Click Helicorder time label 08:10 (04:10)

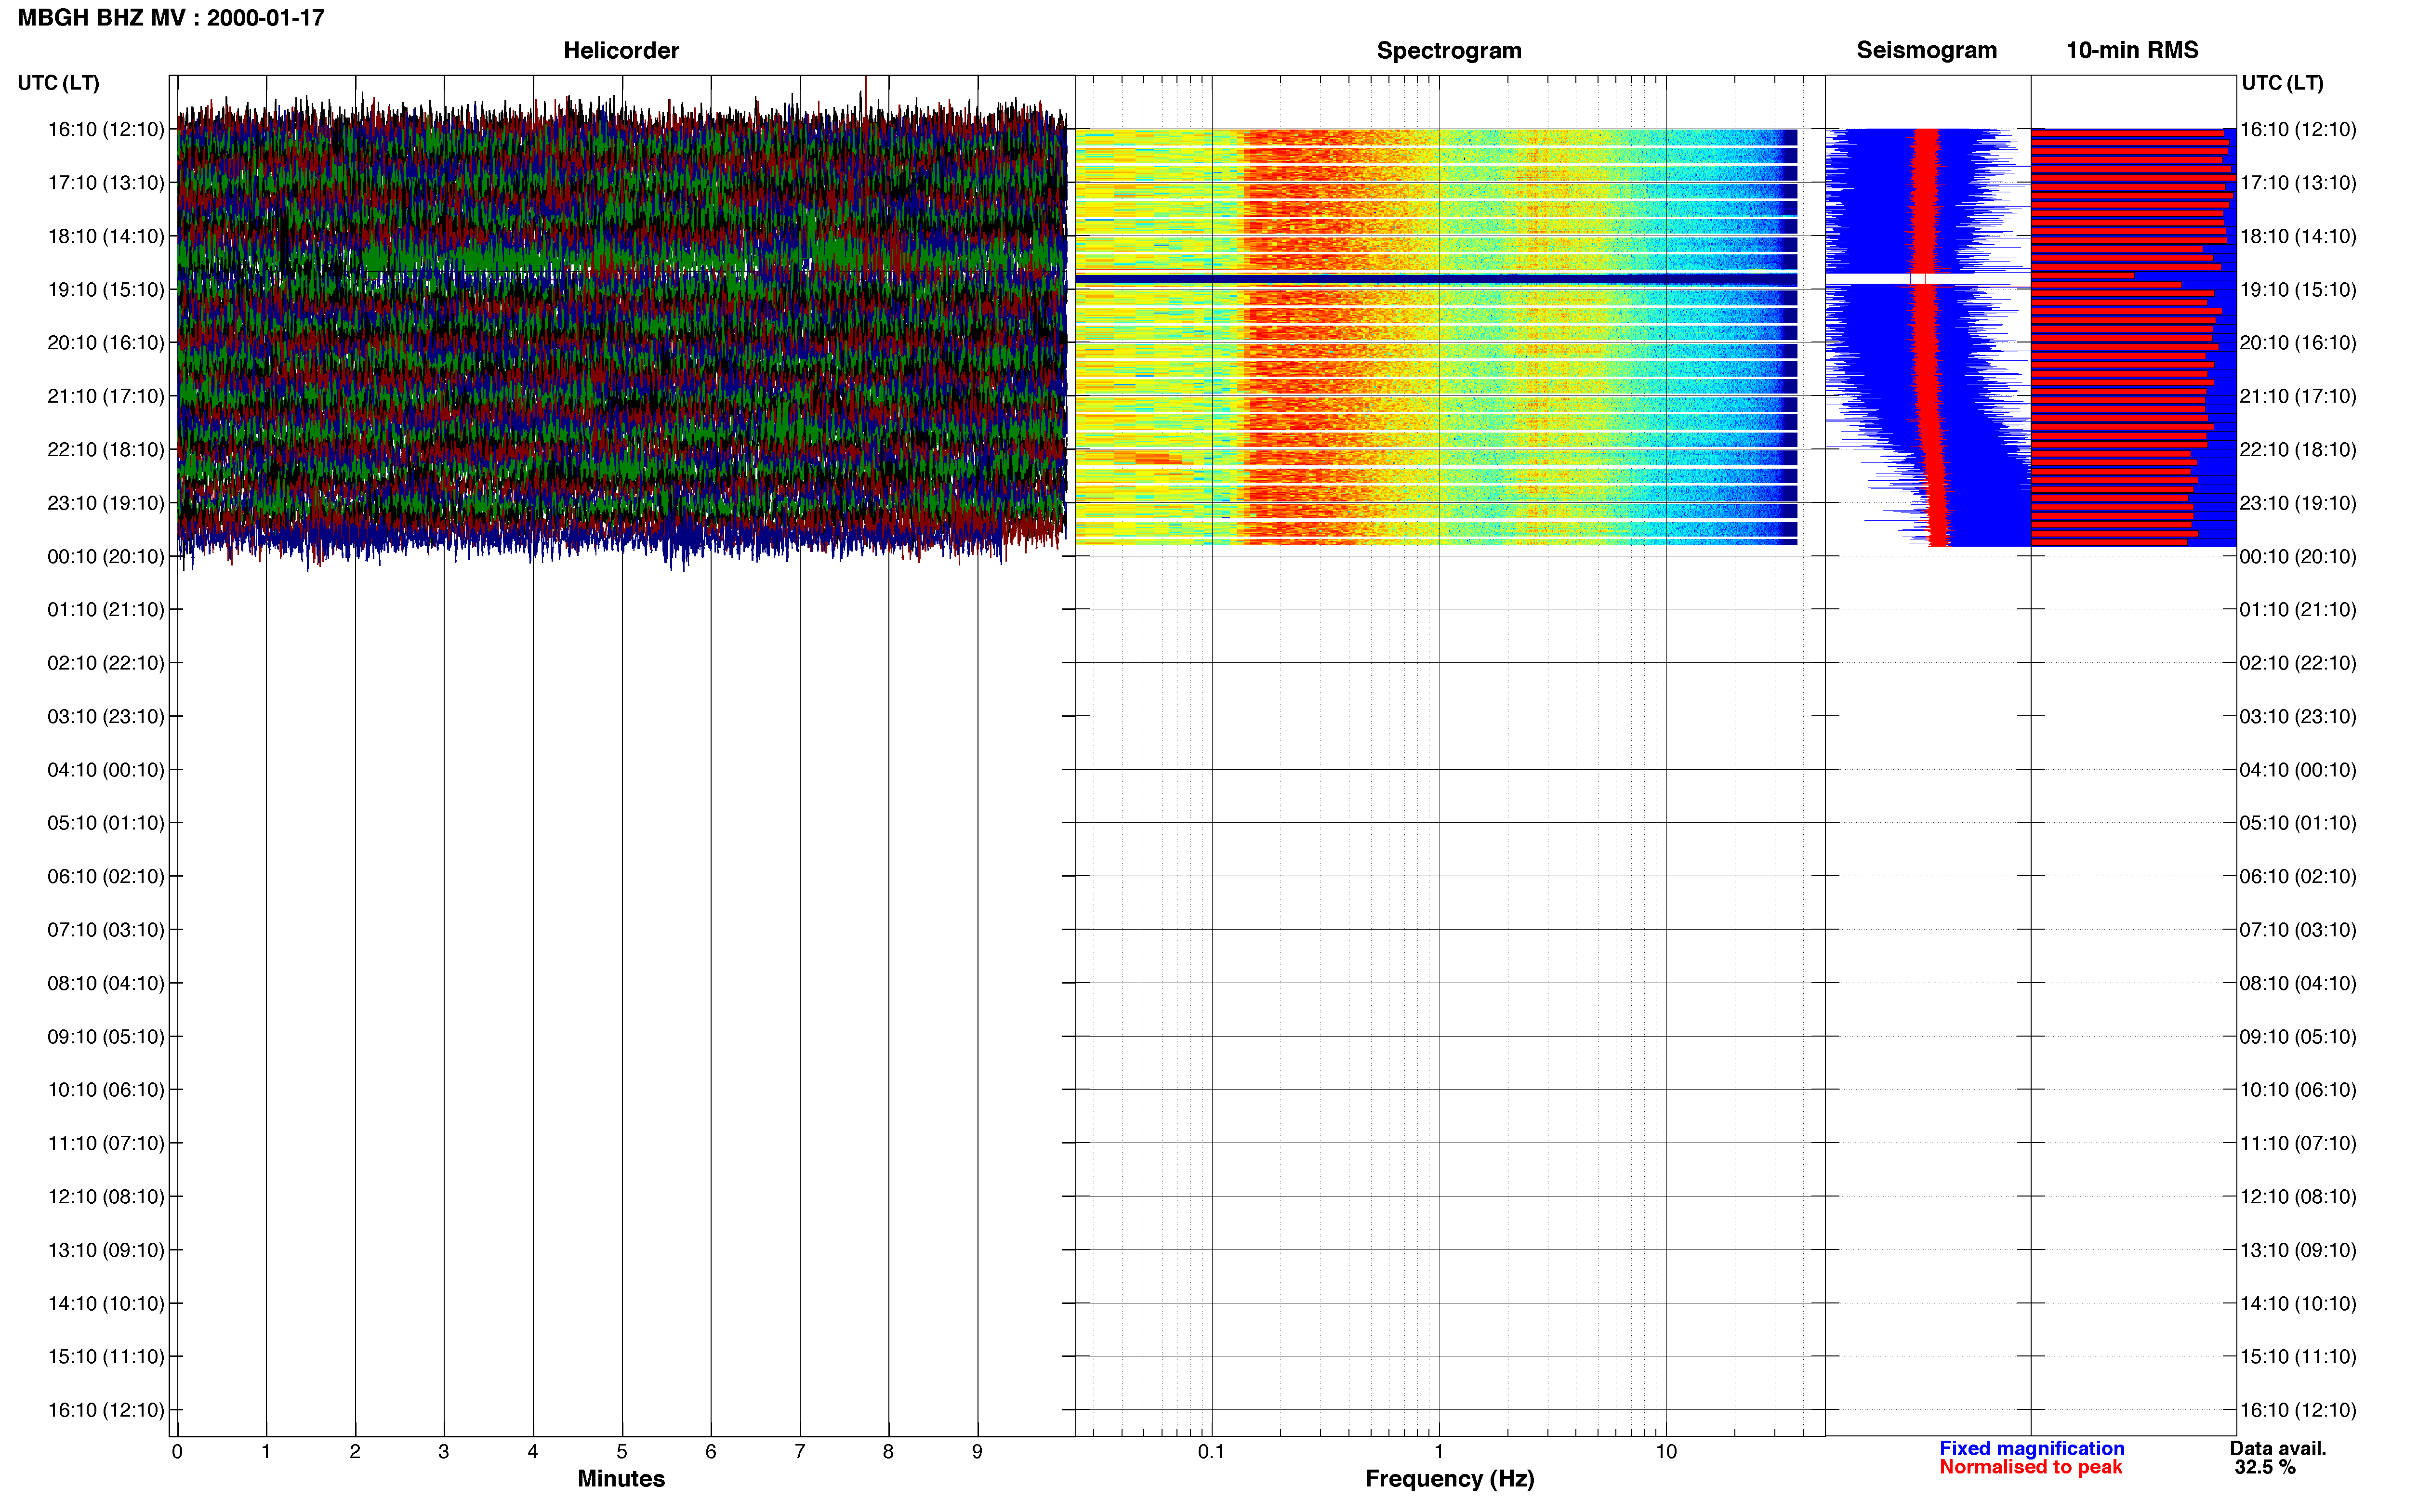106,983
